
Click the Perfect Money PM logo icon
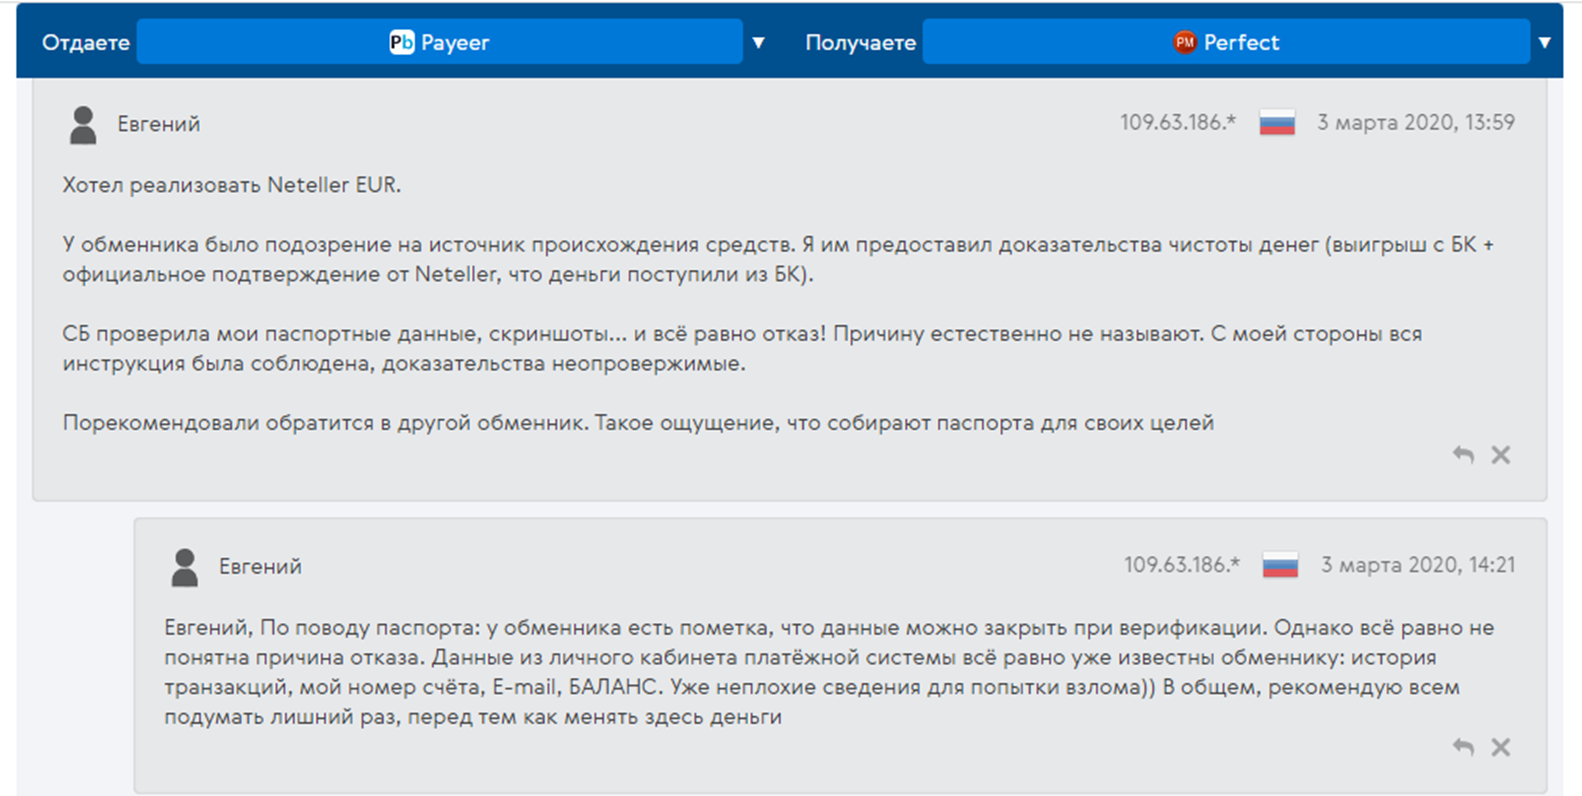point(1185,42)
